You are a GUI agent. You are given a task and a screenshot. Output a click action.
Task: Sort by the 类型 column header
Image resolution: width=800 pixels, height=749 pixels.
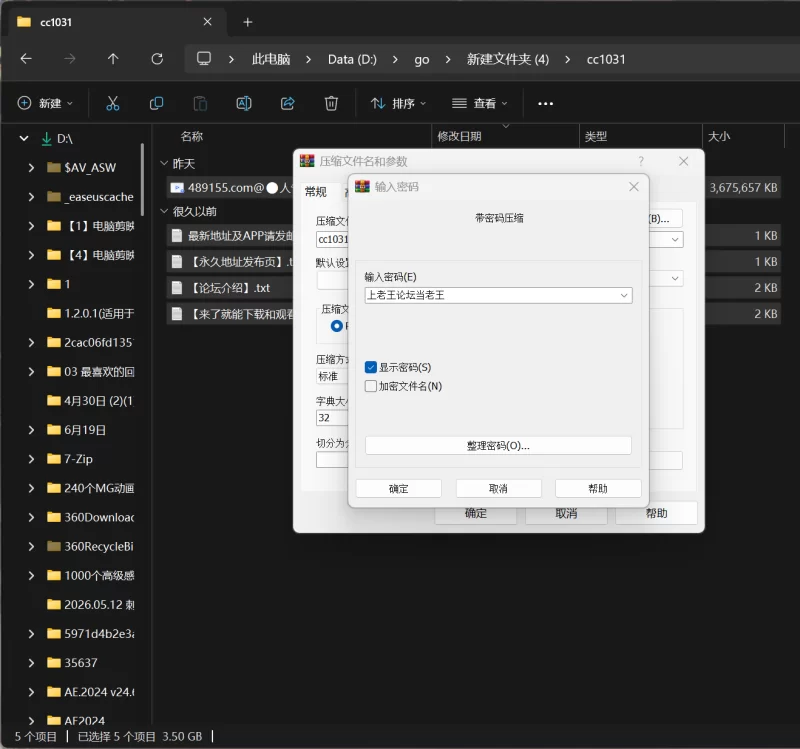[x=596, y=136]
